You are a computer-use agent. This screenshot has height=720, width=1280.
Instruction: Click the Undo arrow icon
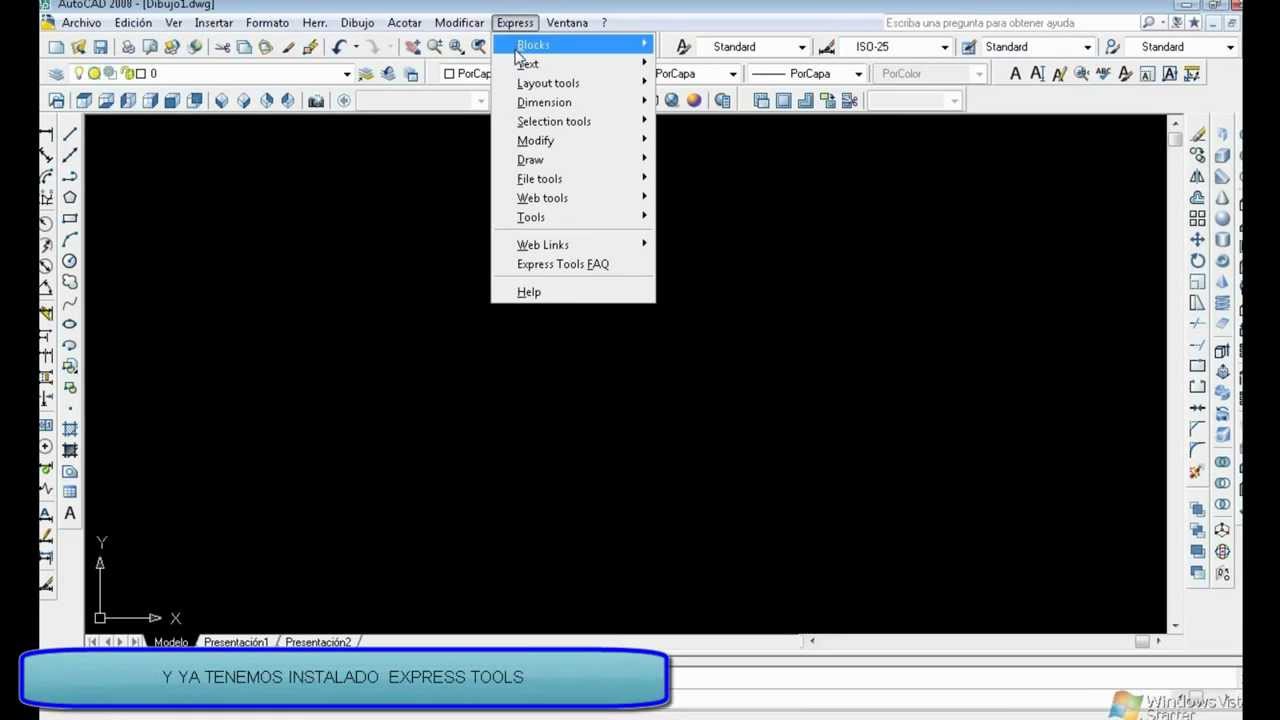coord(339,47)
